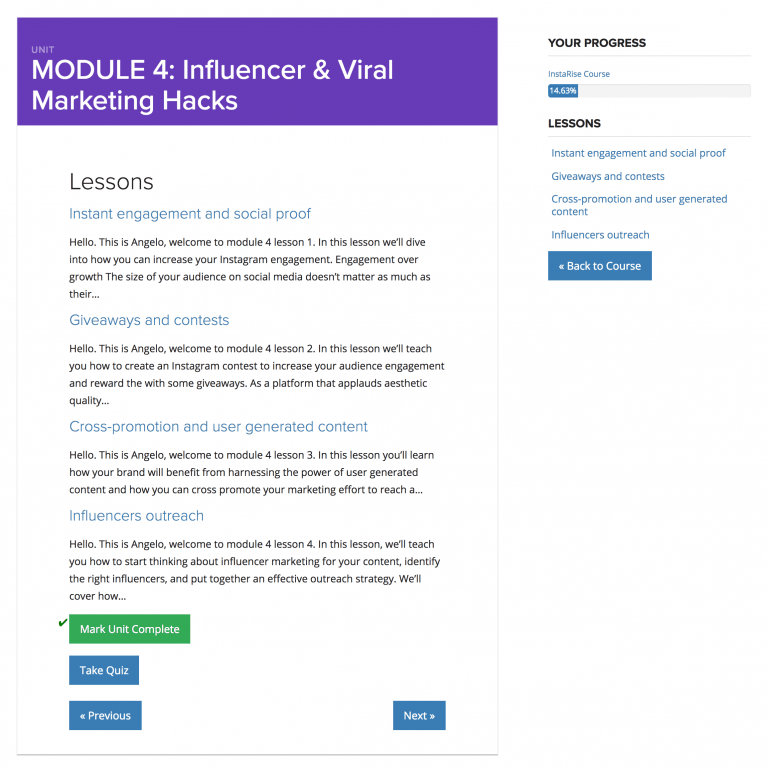Advance with the Next button
768x769 pixels.
(419, 715)
